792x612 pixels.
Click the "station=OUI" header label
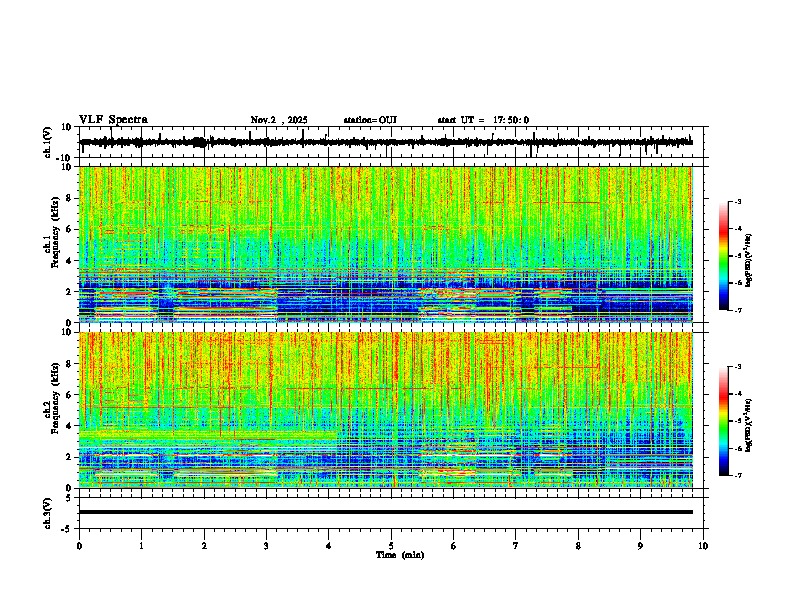point(370,120)
